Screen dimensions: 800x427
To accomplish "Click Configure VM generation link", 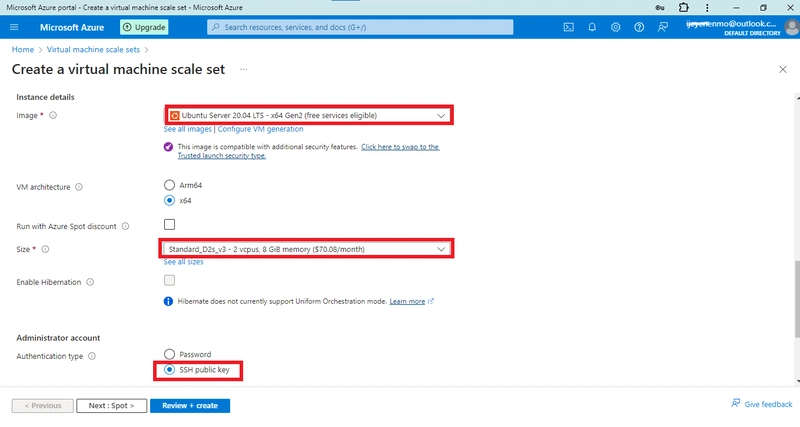I will 260,129.
